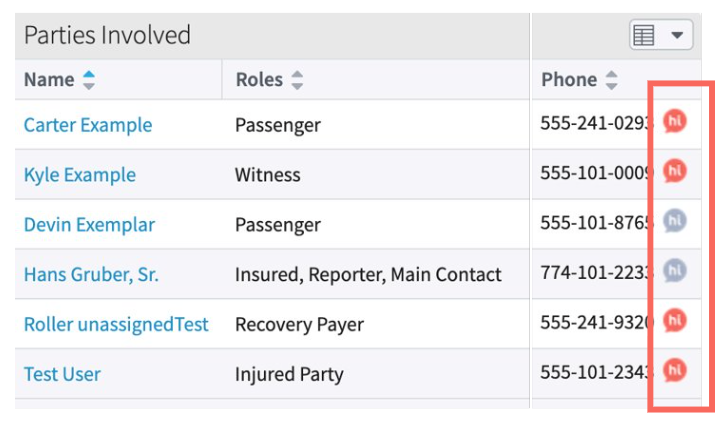Image resolution: width=725 pixels, height=426 pixels.
Task: Open Test User contact link
Action: 62,374
